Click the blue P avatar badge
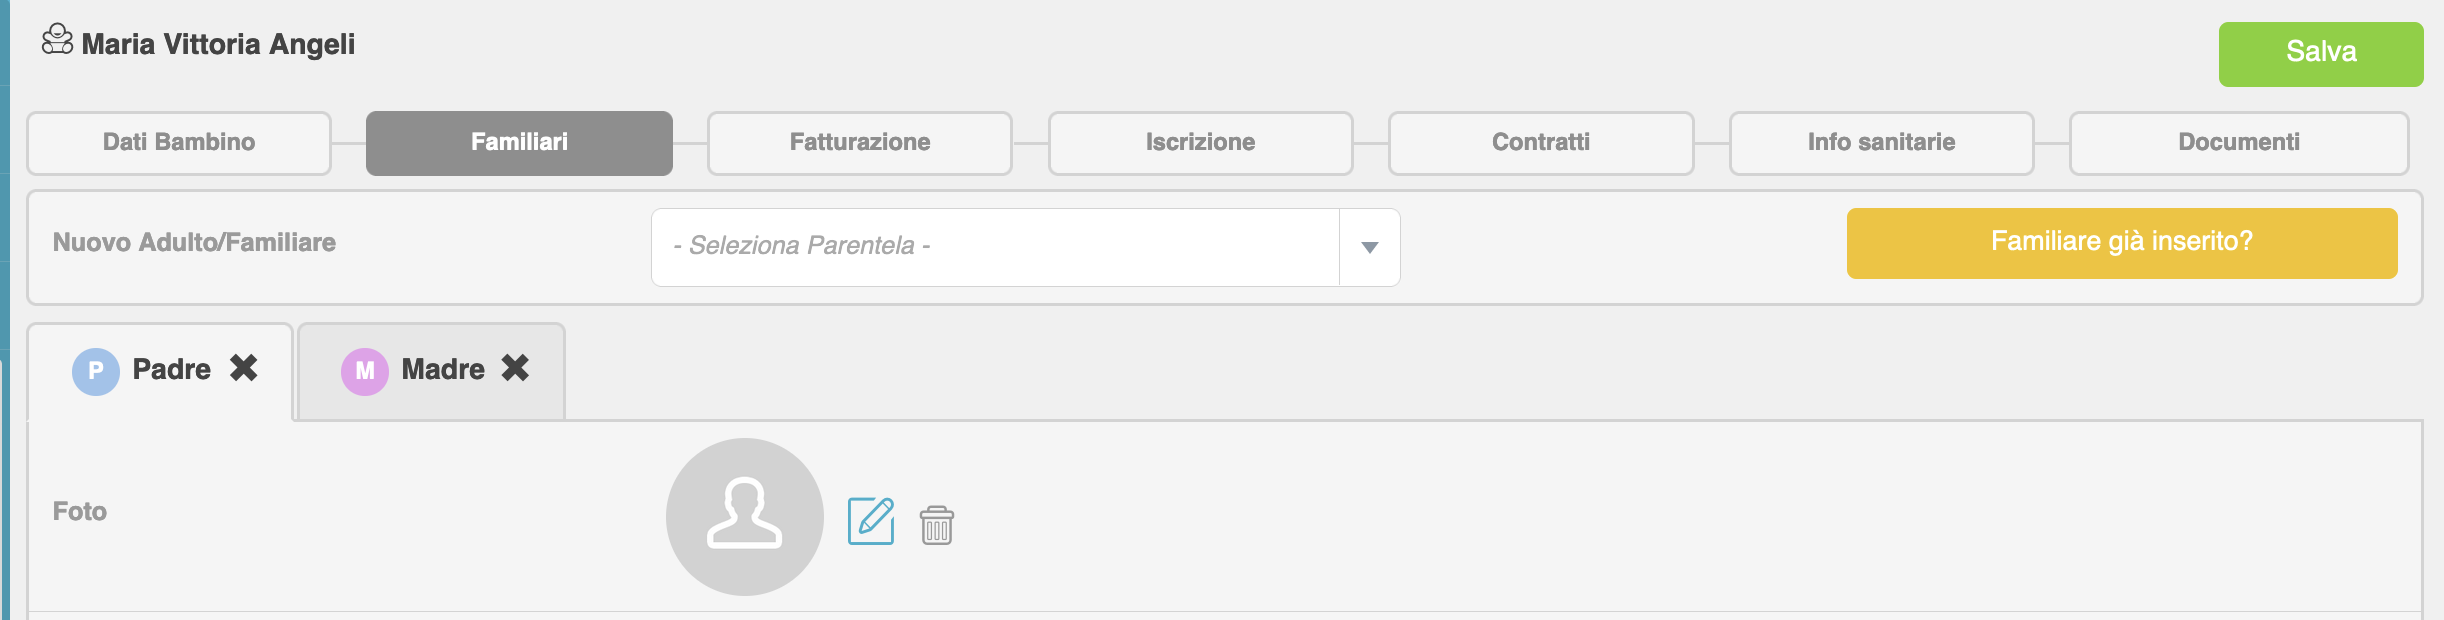The image size is (2444, 620). point(96,371)
